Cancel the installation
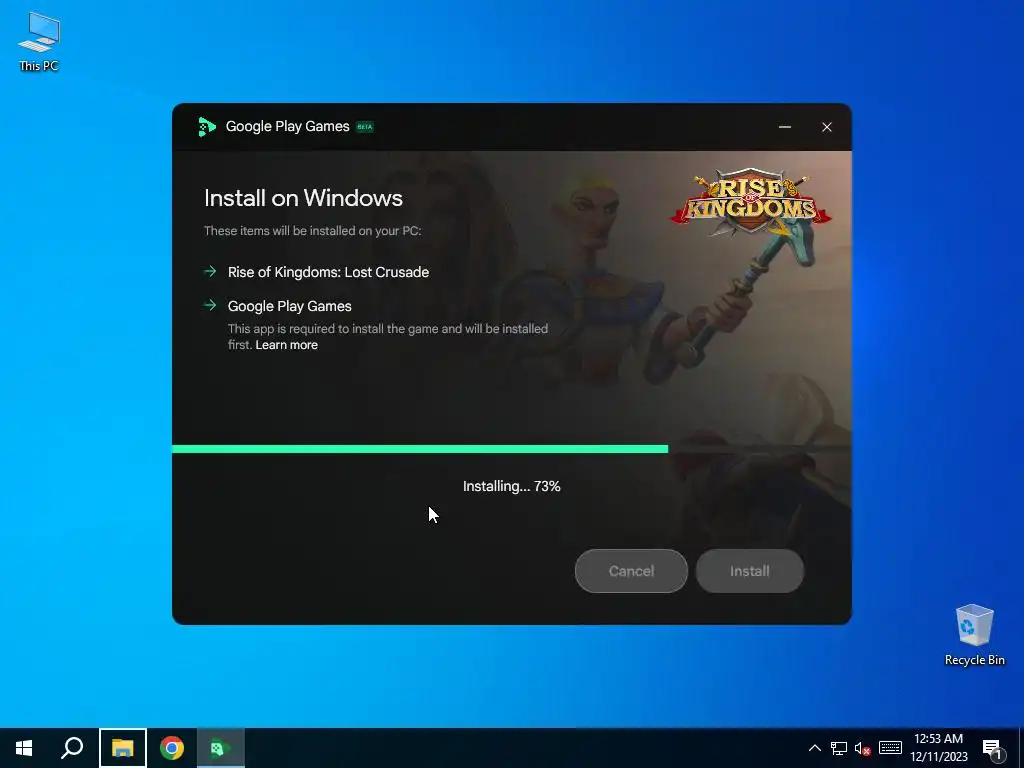The width and height of the screenshot is (1024, 768). [631, 571]
